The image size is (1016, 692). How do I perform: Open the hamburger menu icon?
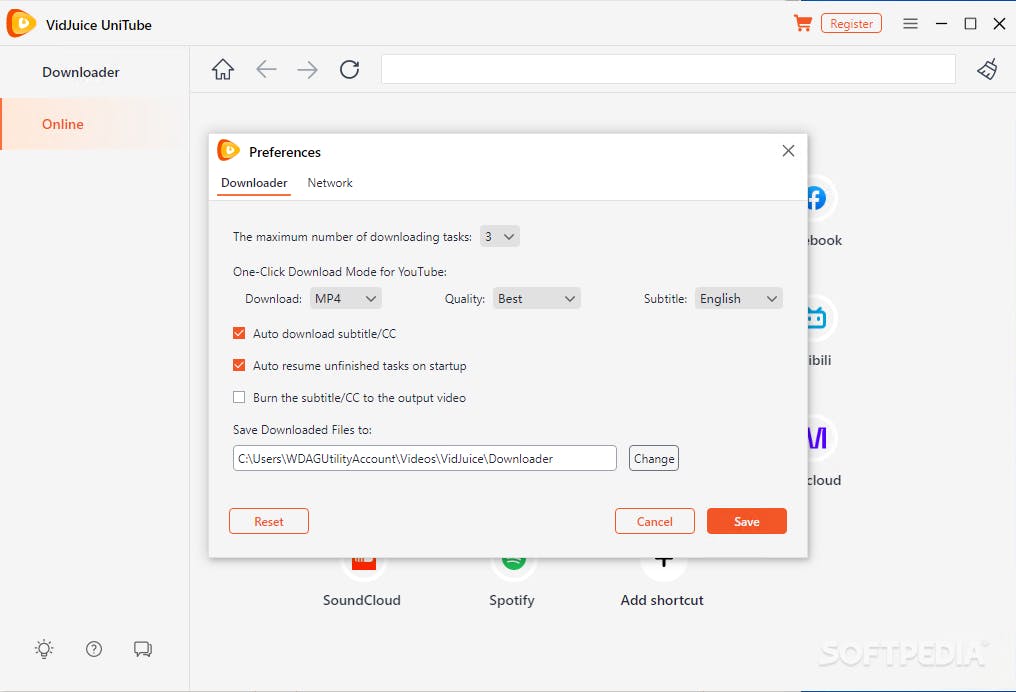tap(910, 24)
